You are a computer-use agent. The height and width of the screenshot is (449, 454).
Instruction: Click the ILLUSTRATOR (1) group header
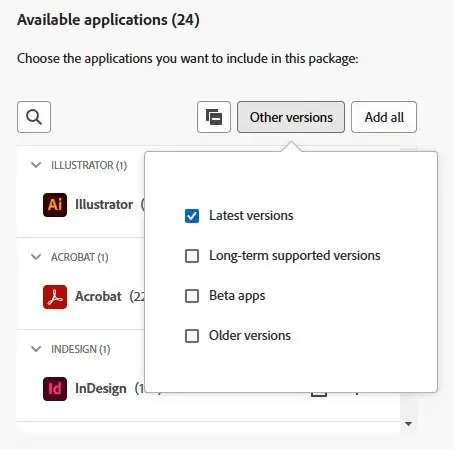(89, 165)
